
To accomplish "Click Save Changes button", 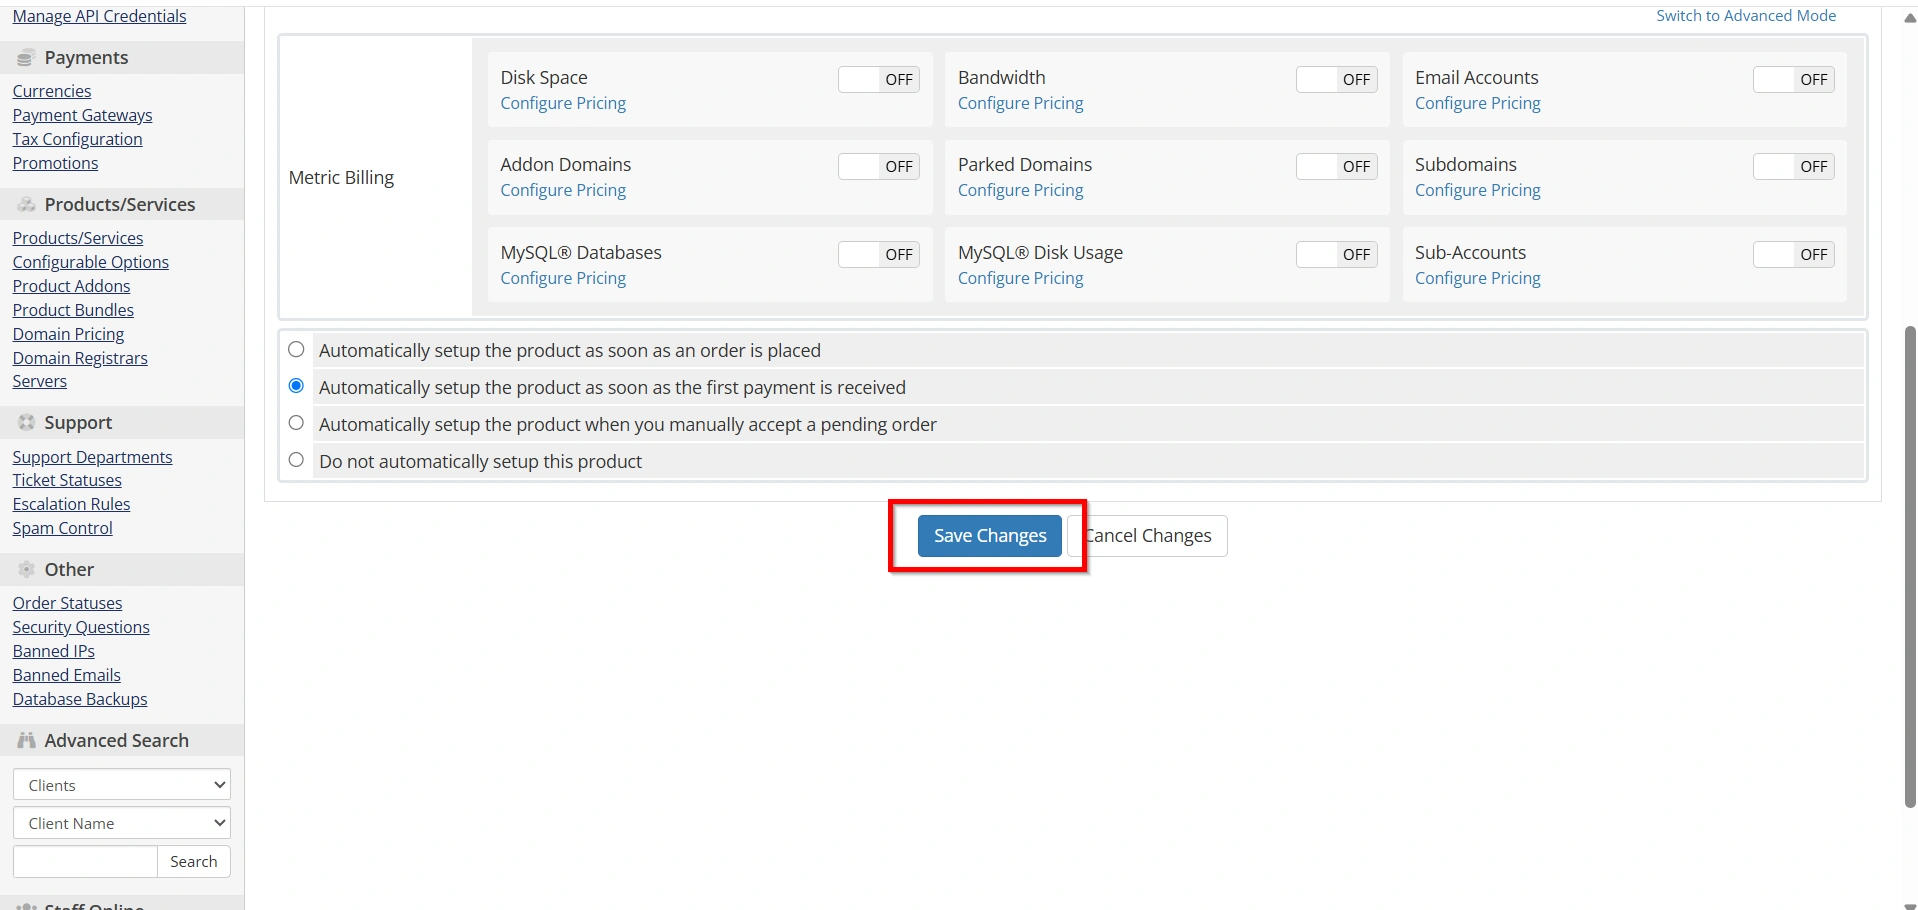I will [x=990, y=536].
